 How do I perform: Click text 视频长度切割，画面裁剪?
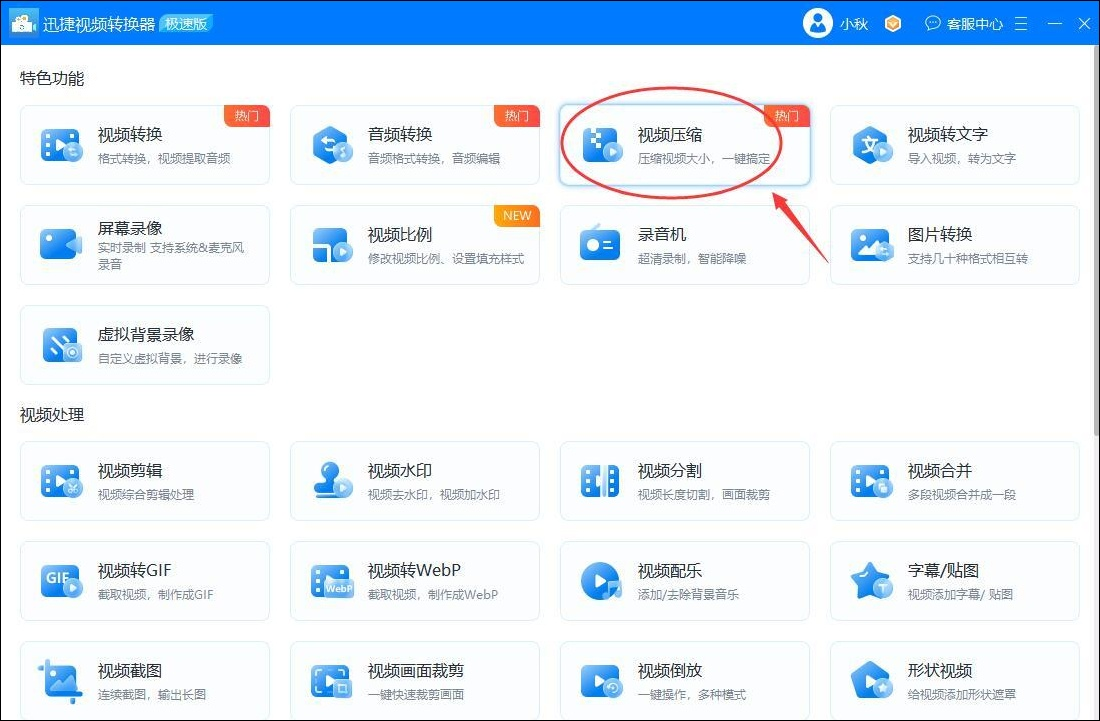[704, 494]
